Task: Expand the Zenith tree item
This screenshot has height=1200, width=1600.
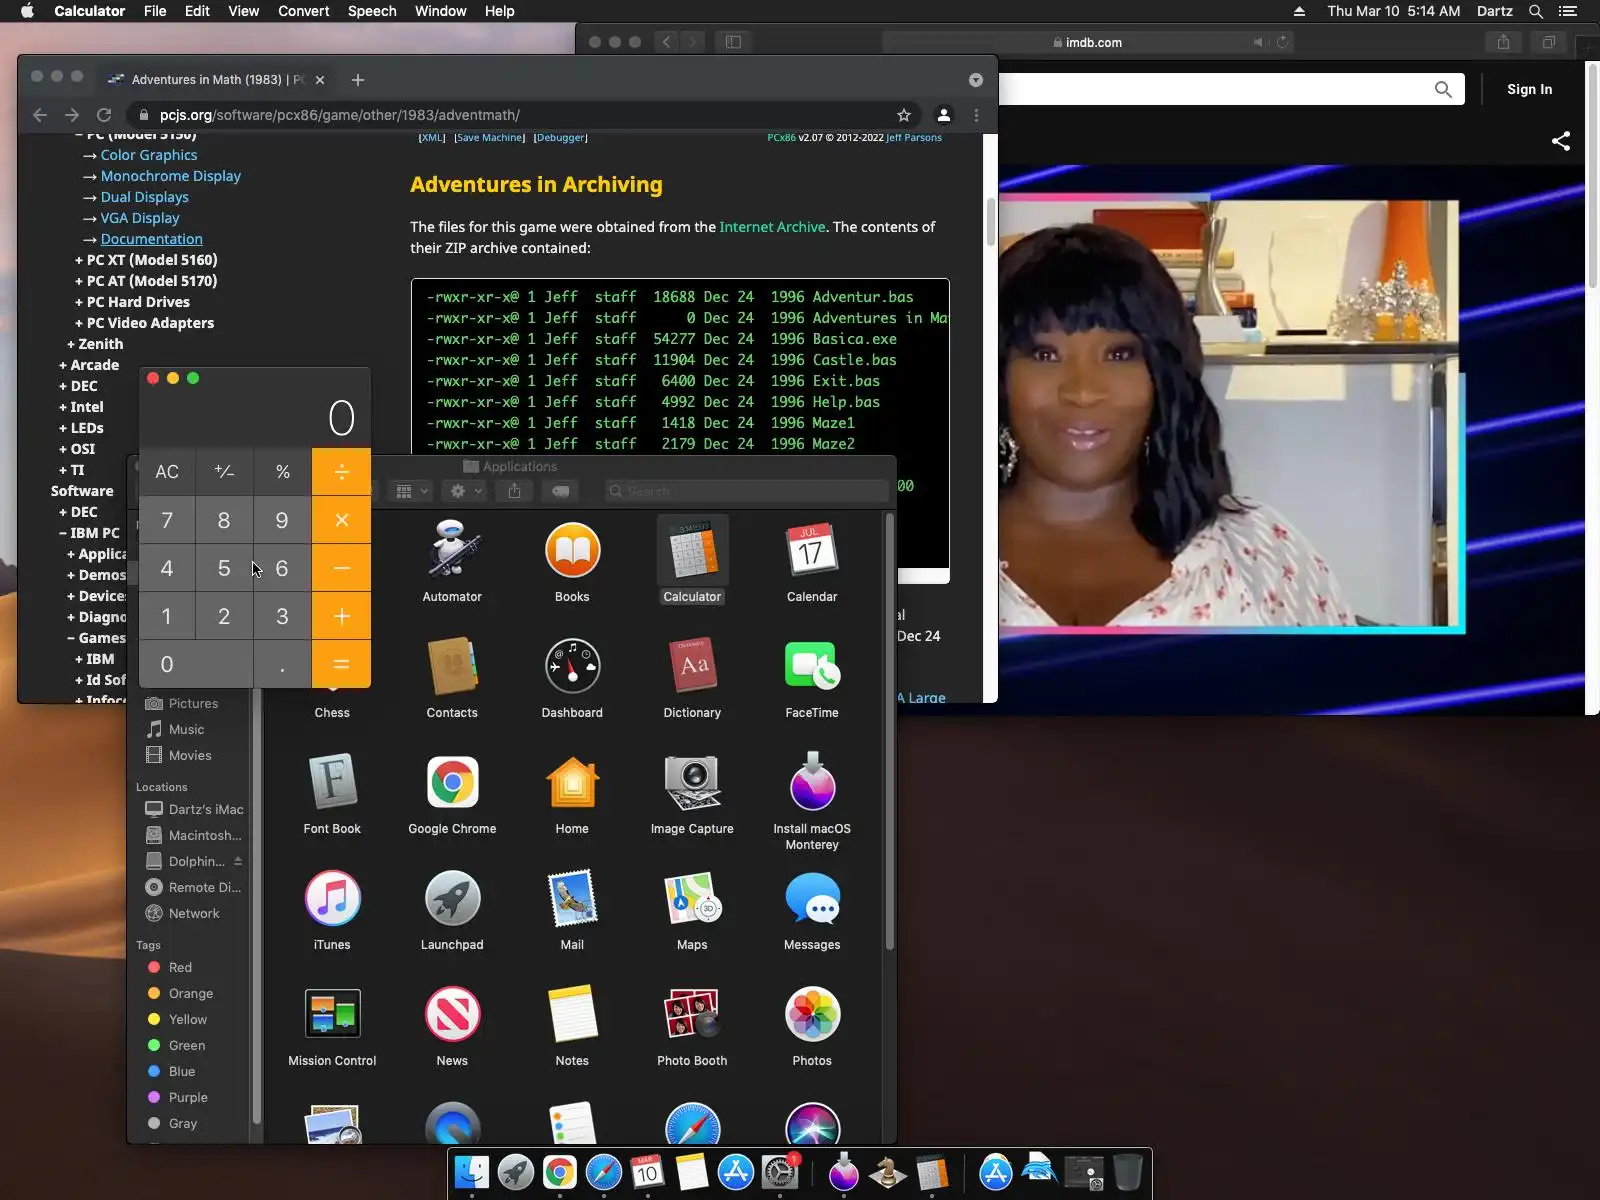Action: 95,344
